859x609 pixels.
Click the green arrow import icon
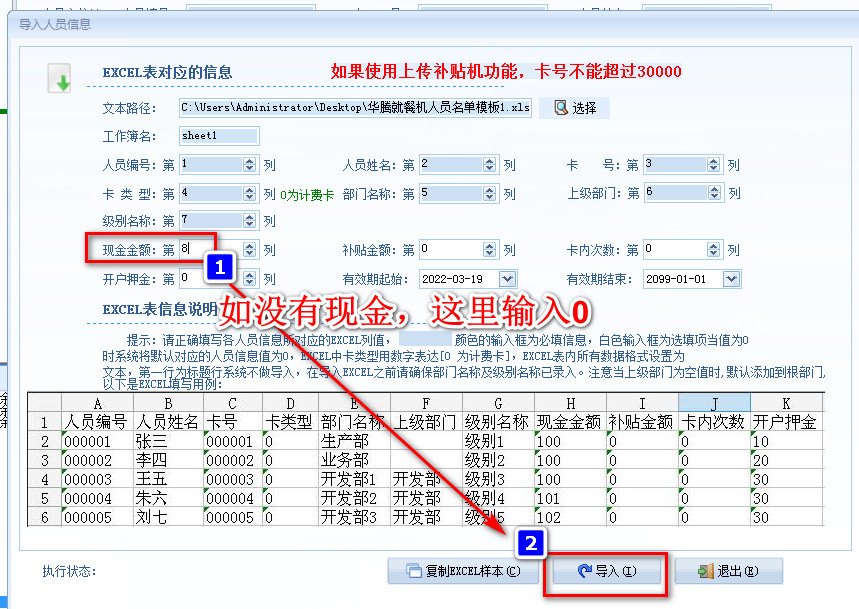click(x=59, y=78)
